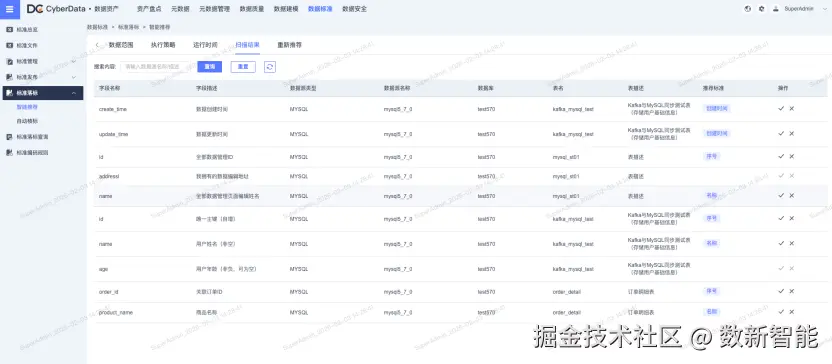Accept recommendation for mysql_st01 name row
This screenshot has width=832, height=364.
781,195
